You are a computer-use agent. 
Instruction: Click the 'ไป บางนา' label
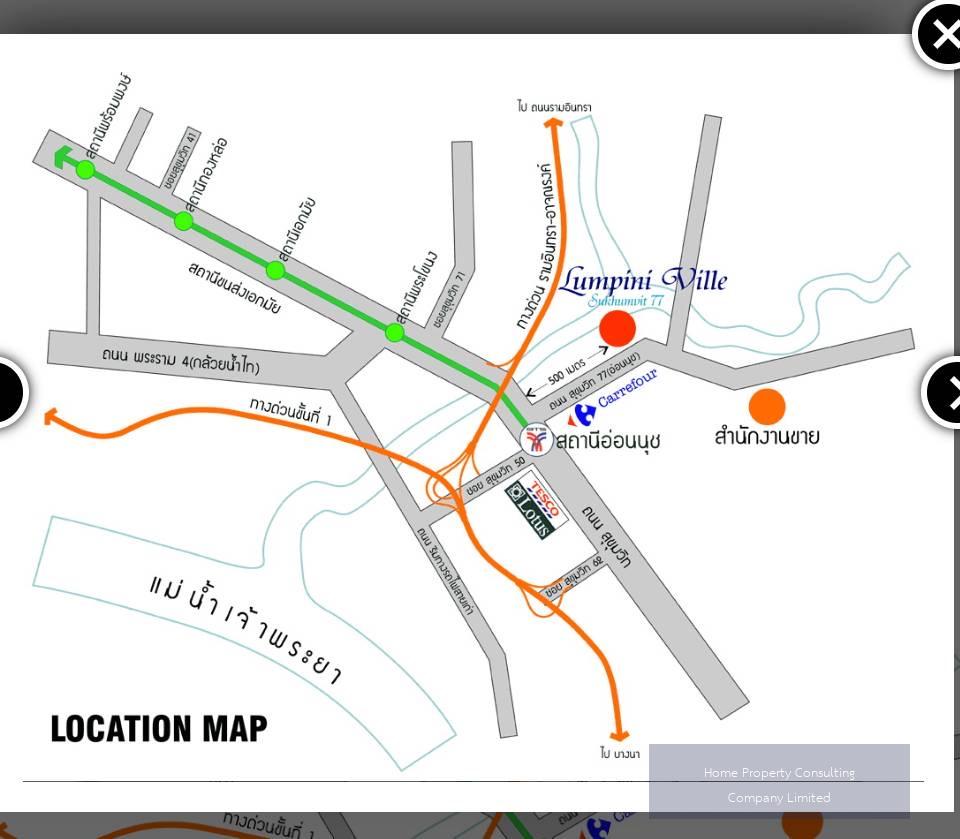[619, 753]
